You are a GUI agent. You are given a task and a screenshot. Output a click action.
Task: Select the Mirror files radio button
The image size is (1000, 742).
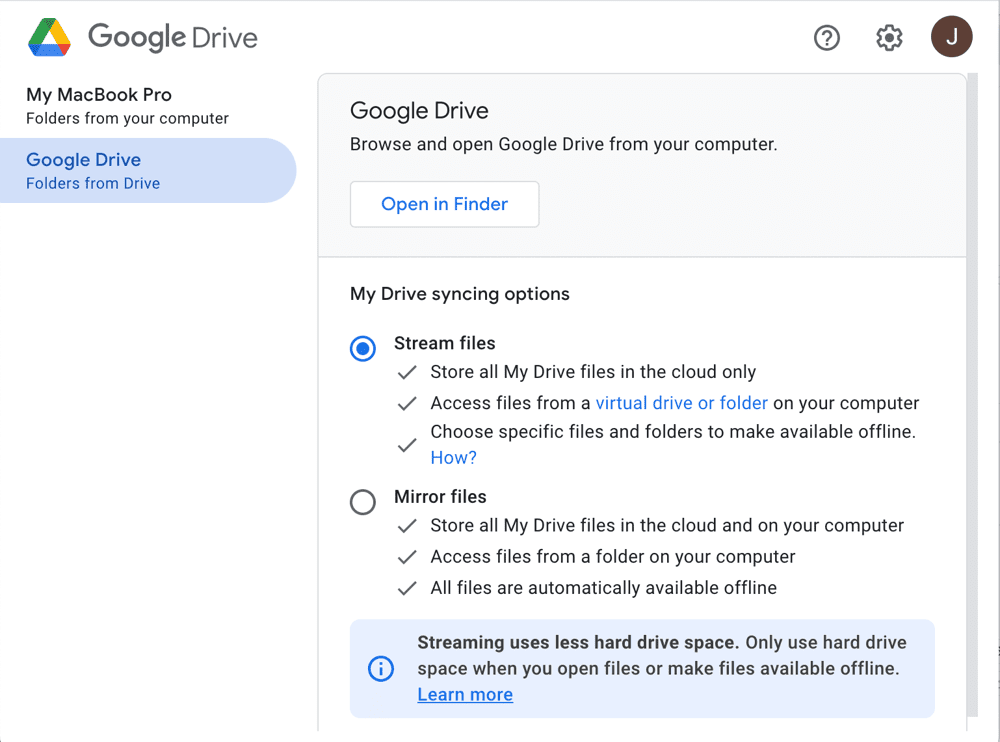363,502
